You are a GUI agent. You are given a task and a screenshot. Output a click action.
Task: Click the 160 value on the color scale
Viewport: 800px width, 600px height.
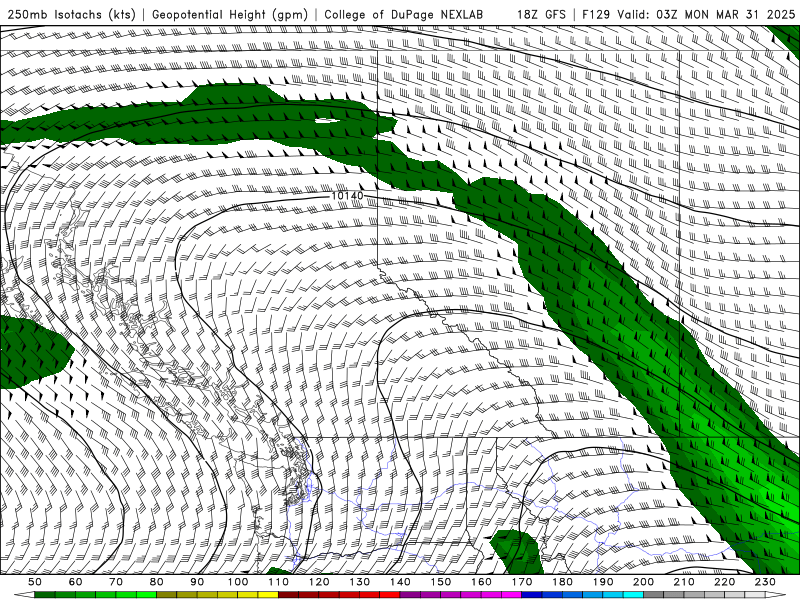[x=481, y=582]
